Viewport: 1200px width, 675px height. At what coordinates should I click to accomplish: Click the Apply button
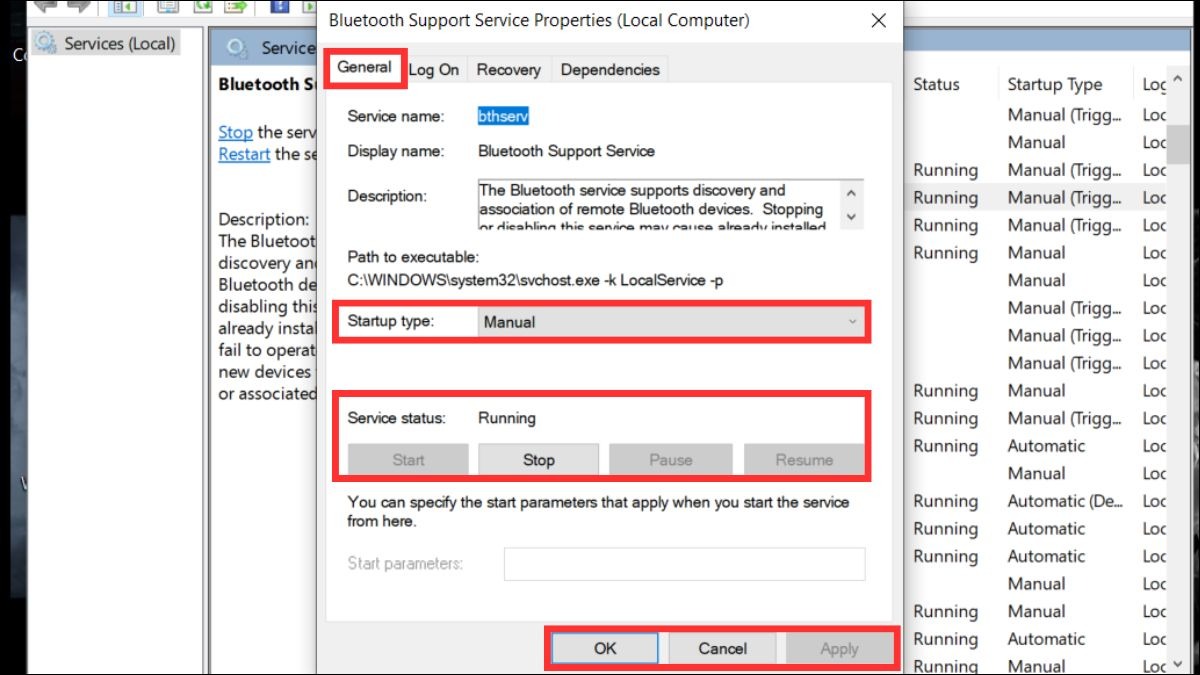point(839,648)
